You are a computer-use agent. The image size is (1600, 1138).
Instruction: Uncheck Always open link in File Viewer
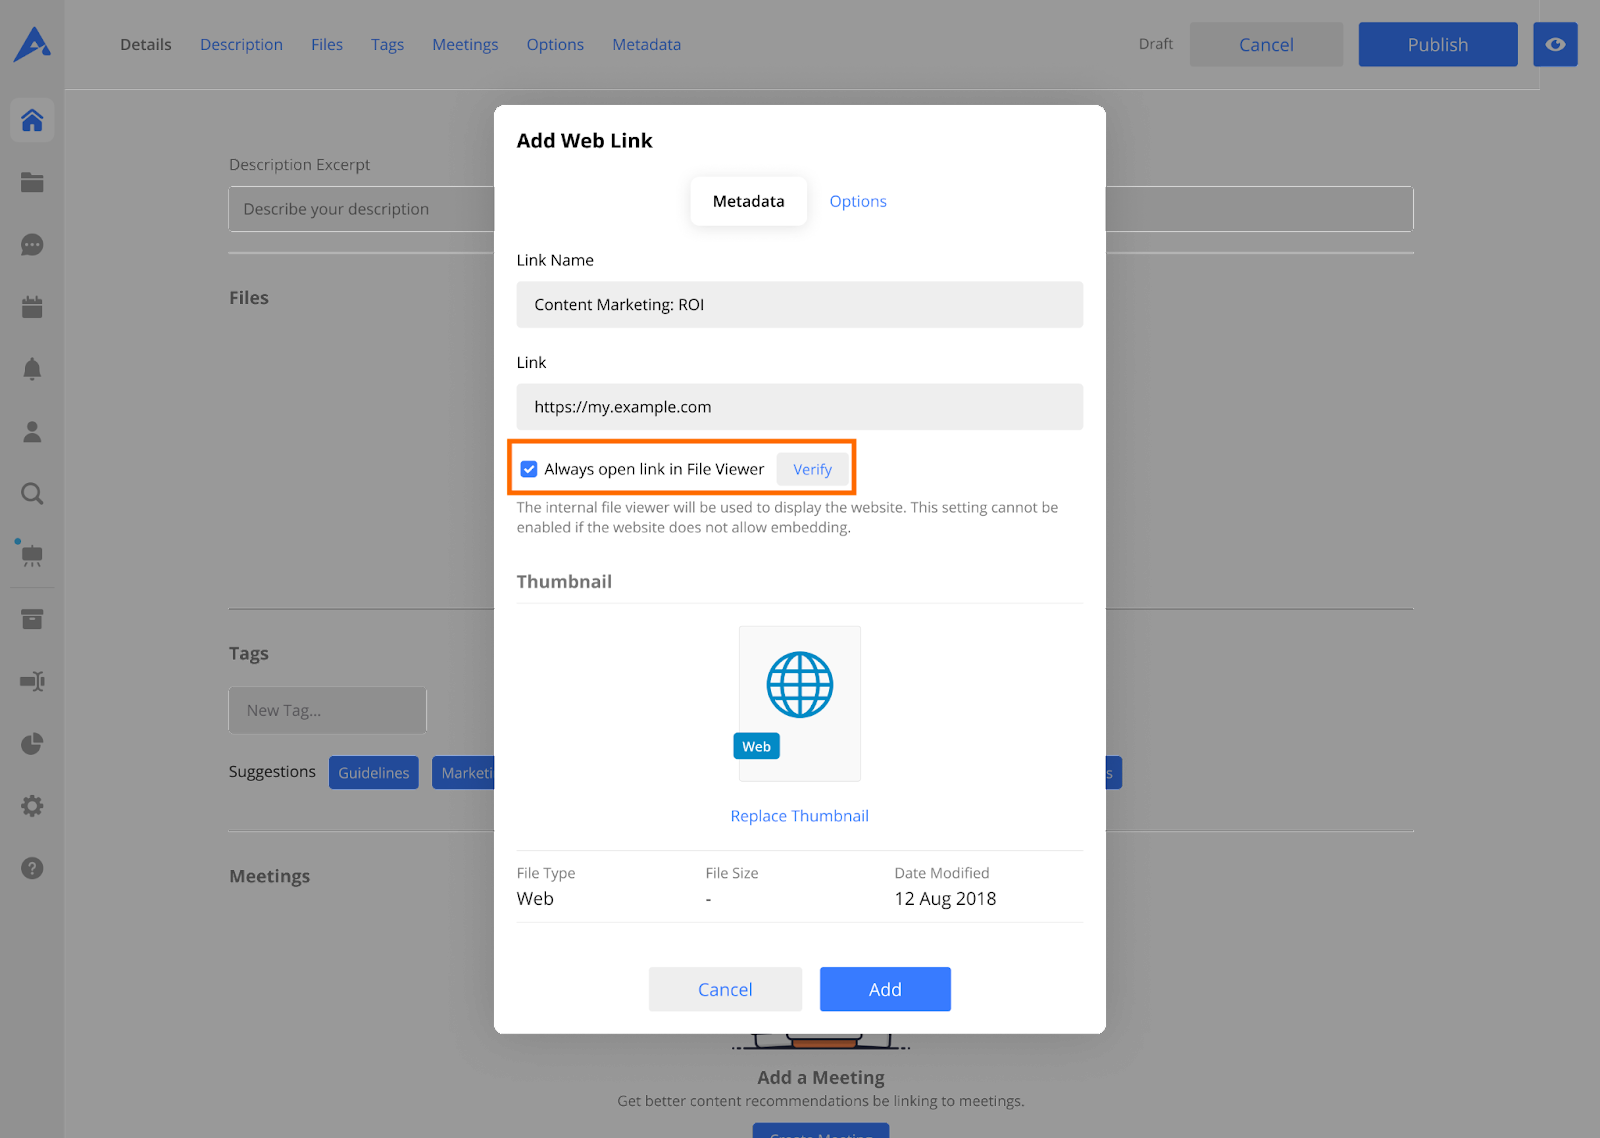point(529,469)
